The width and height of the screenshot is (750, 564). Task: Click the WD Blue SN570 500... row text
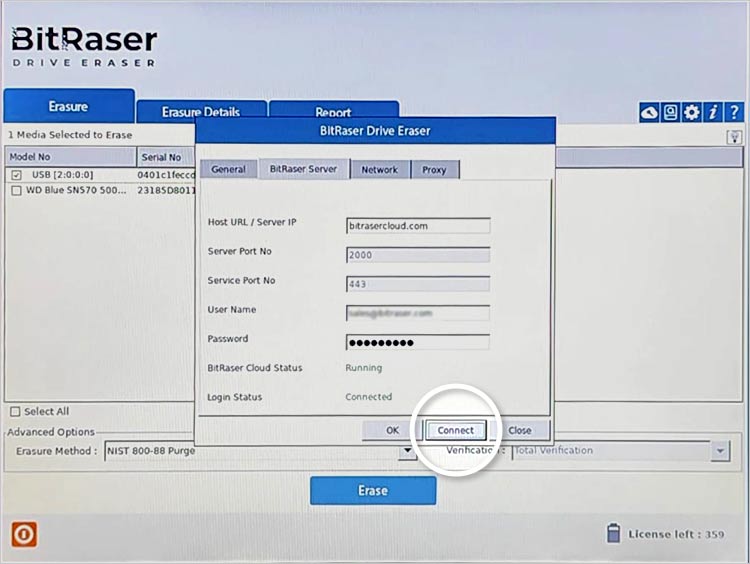[x=76, y=190]
